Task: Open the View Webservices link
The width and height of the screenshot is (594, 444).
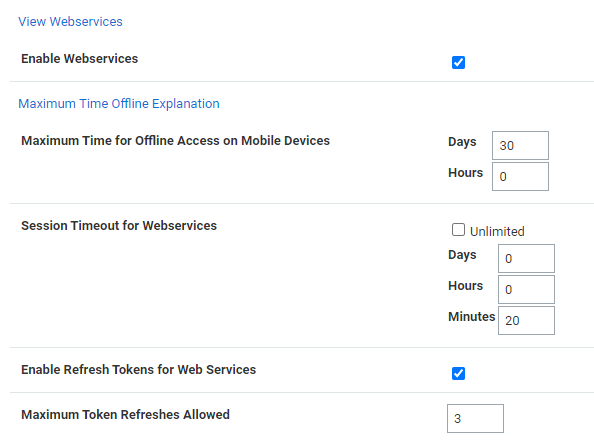Action: point(70,22)
